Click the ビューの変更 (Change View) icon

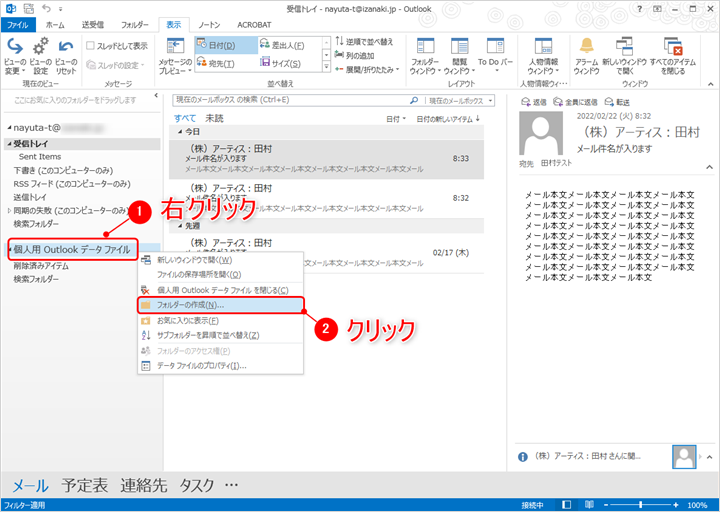click(15, 56)
